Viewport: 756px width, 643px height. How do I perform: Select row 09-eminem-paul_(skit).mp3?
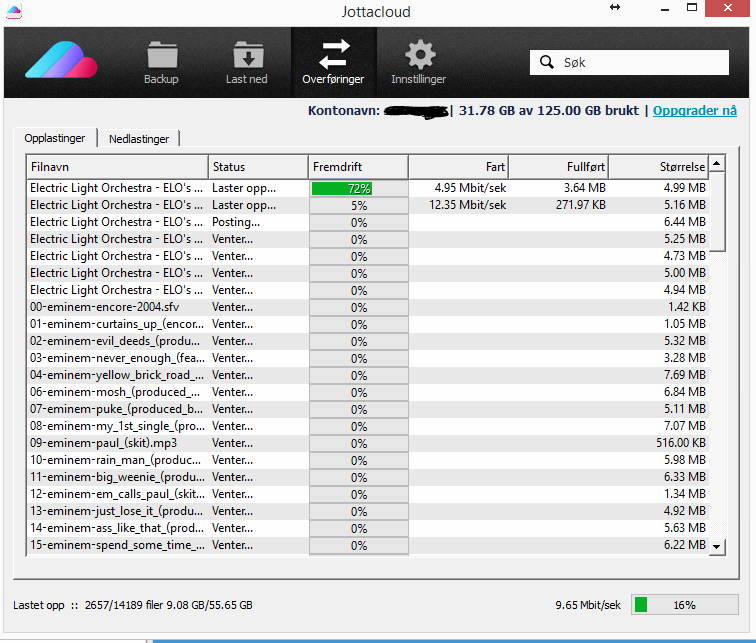368,443
